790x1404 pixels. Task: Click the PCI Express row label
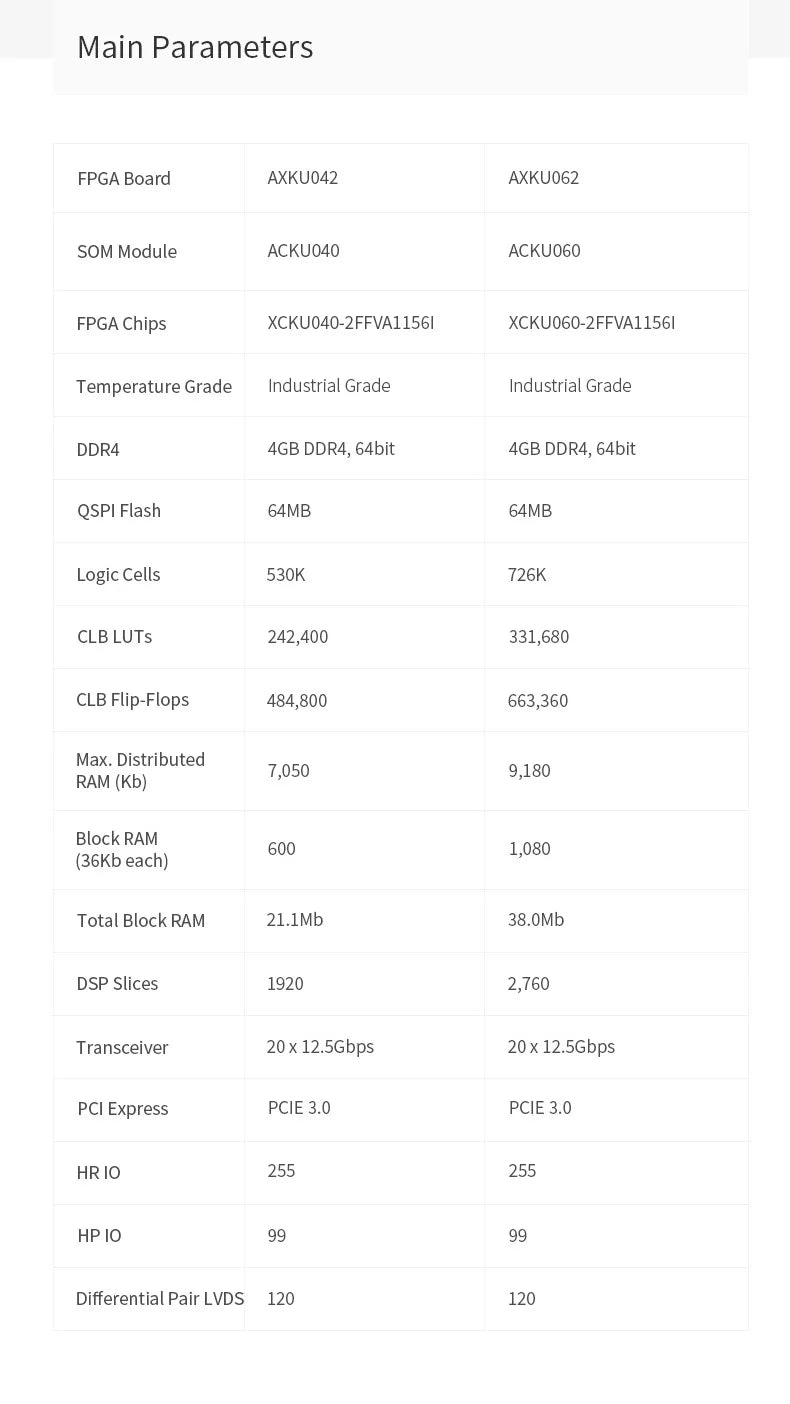(123, 1108)
